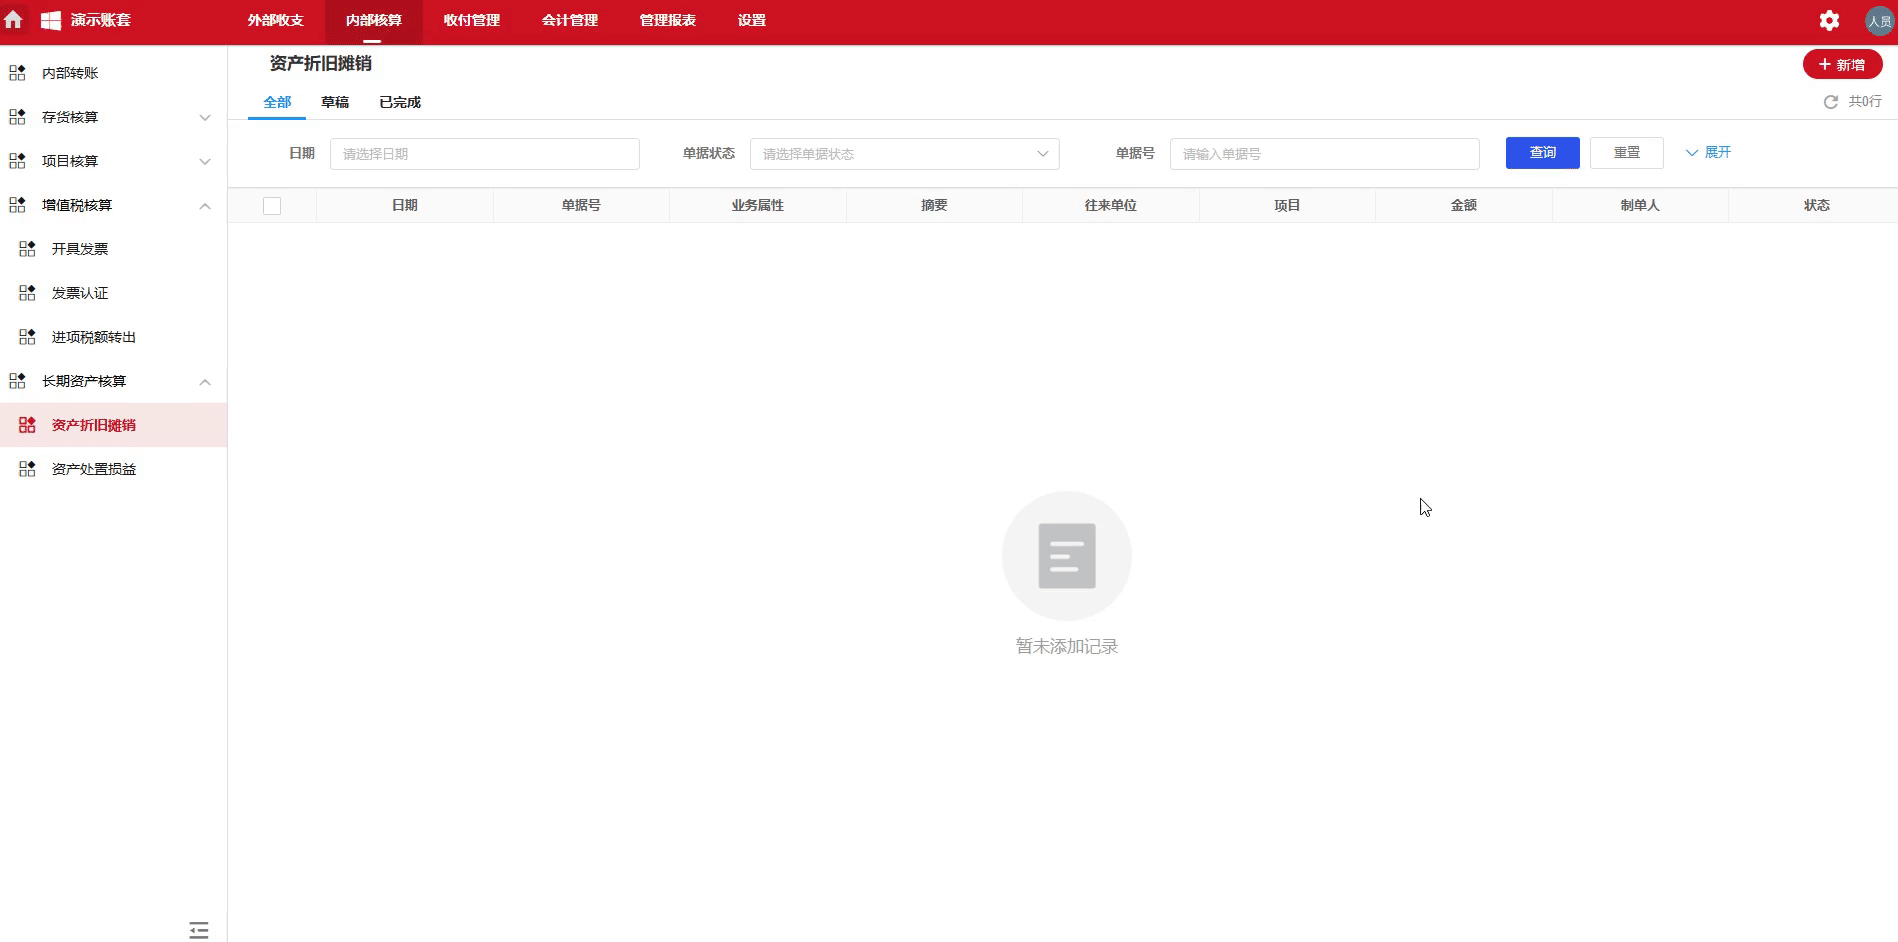Select the 发票认证 sidebar item
This screenshot has width=1898, height=942.
pos(80,292)
